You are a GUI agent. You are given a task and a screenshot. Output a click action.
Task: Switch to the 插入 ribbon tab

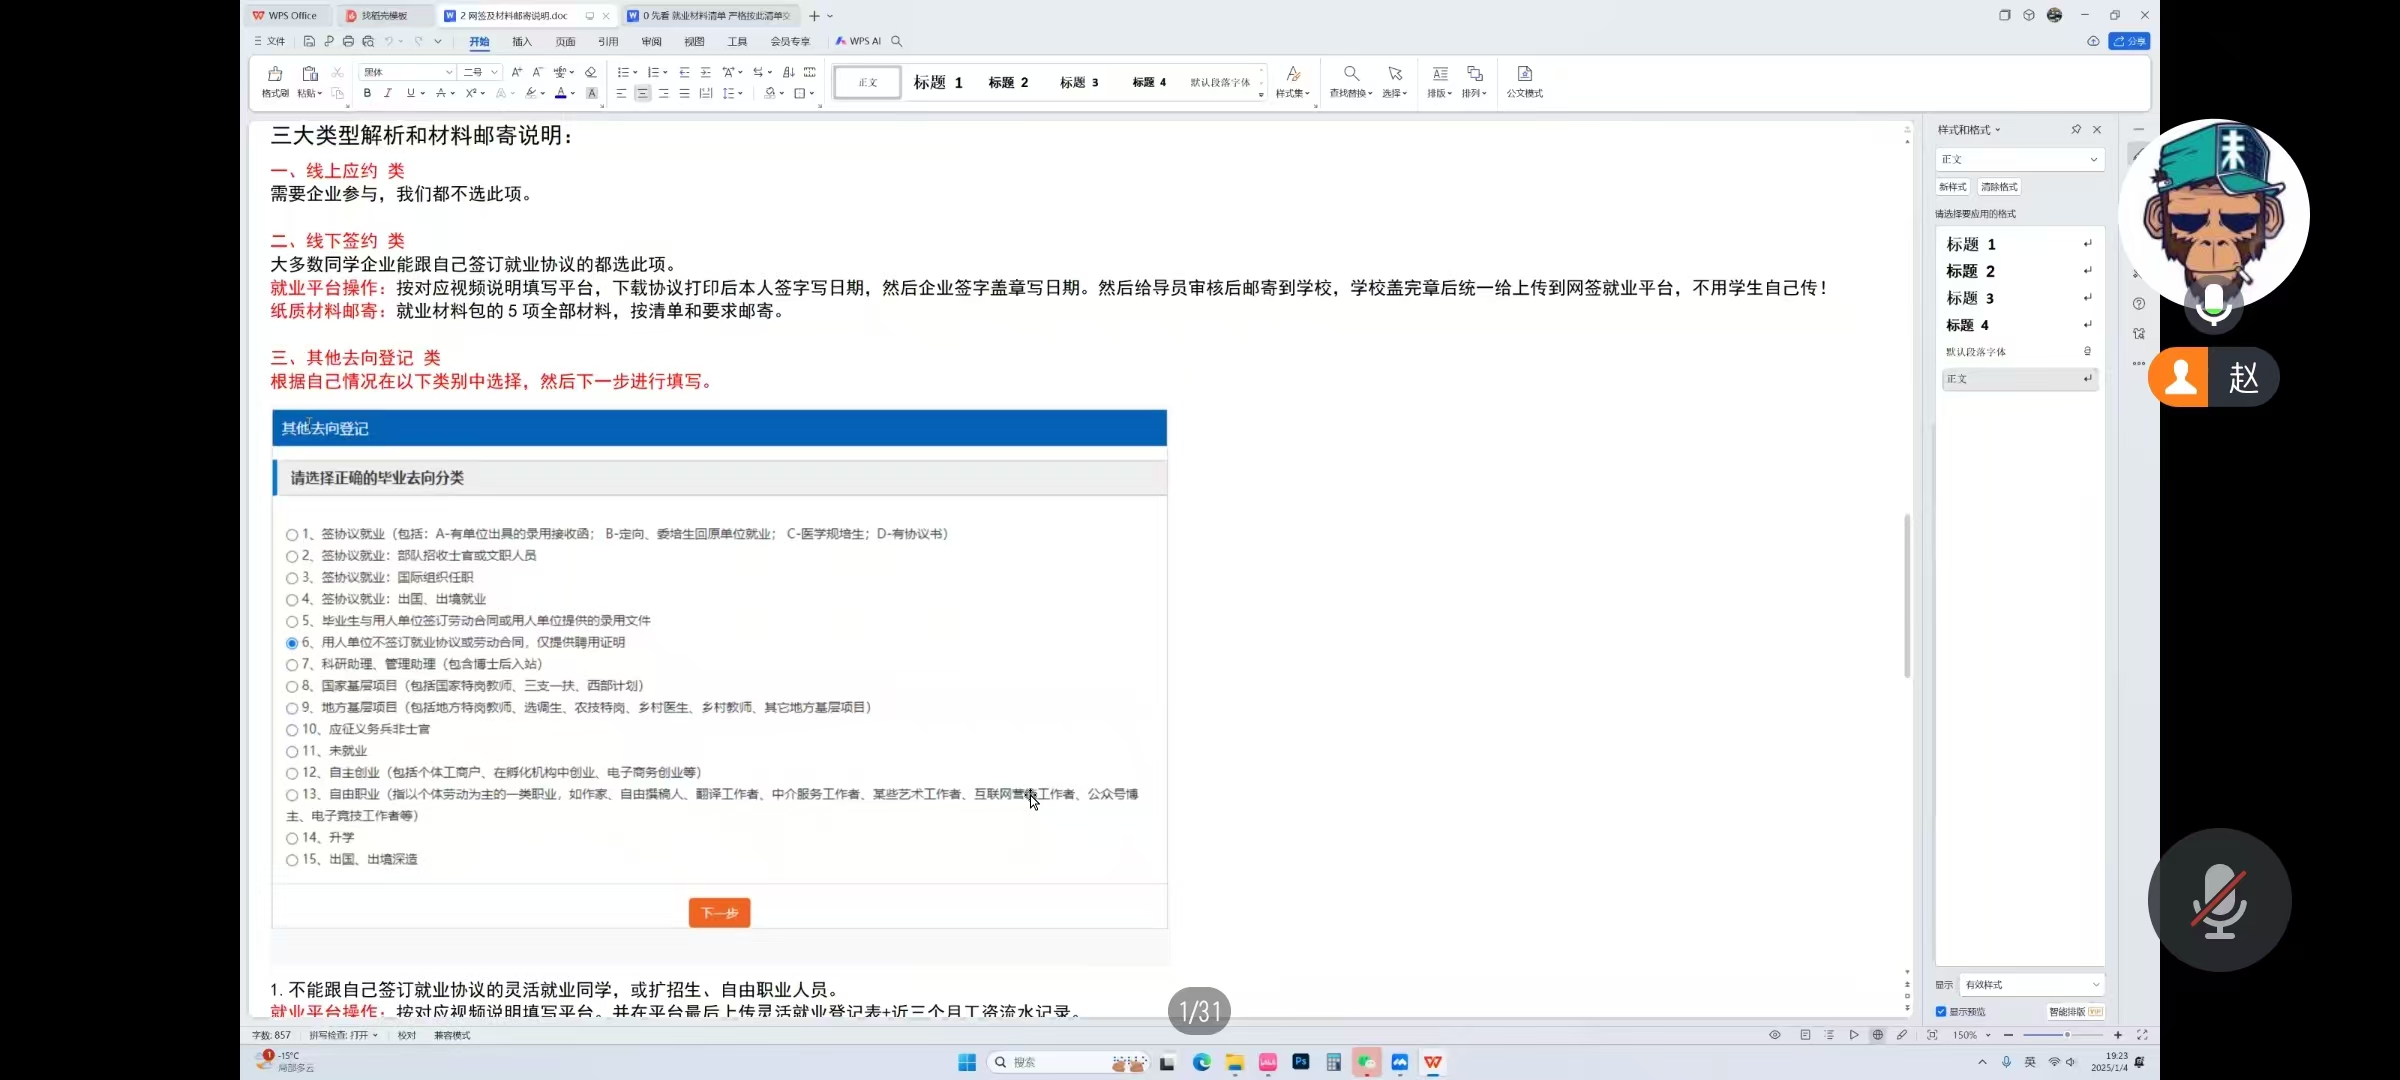[522, 41]
